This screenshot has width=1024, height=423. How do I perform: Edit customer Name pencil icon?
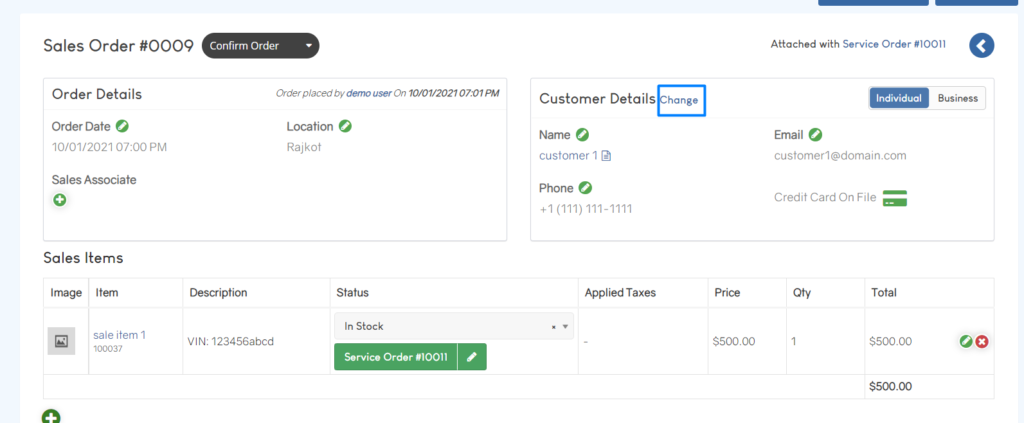(583, 135)
